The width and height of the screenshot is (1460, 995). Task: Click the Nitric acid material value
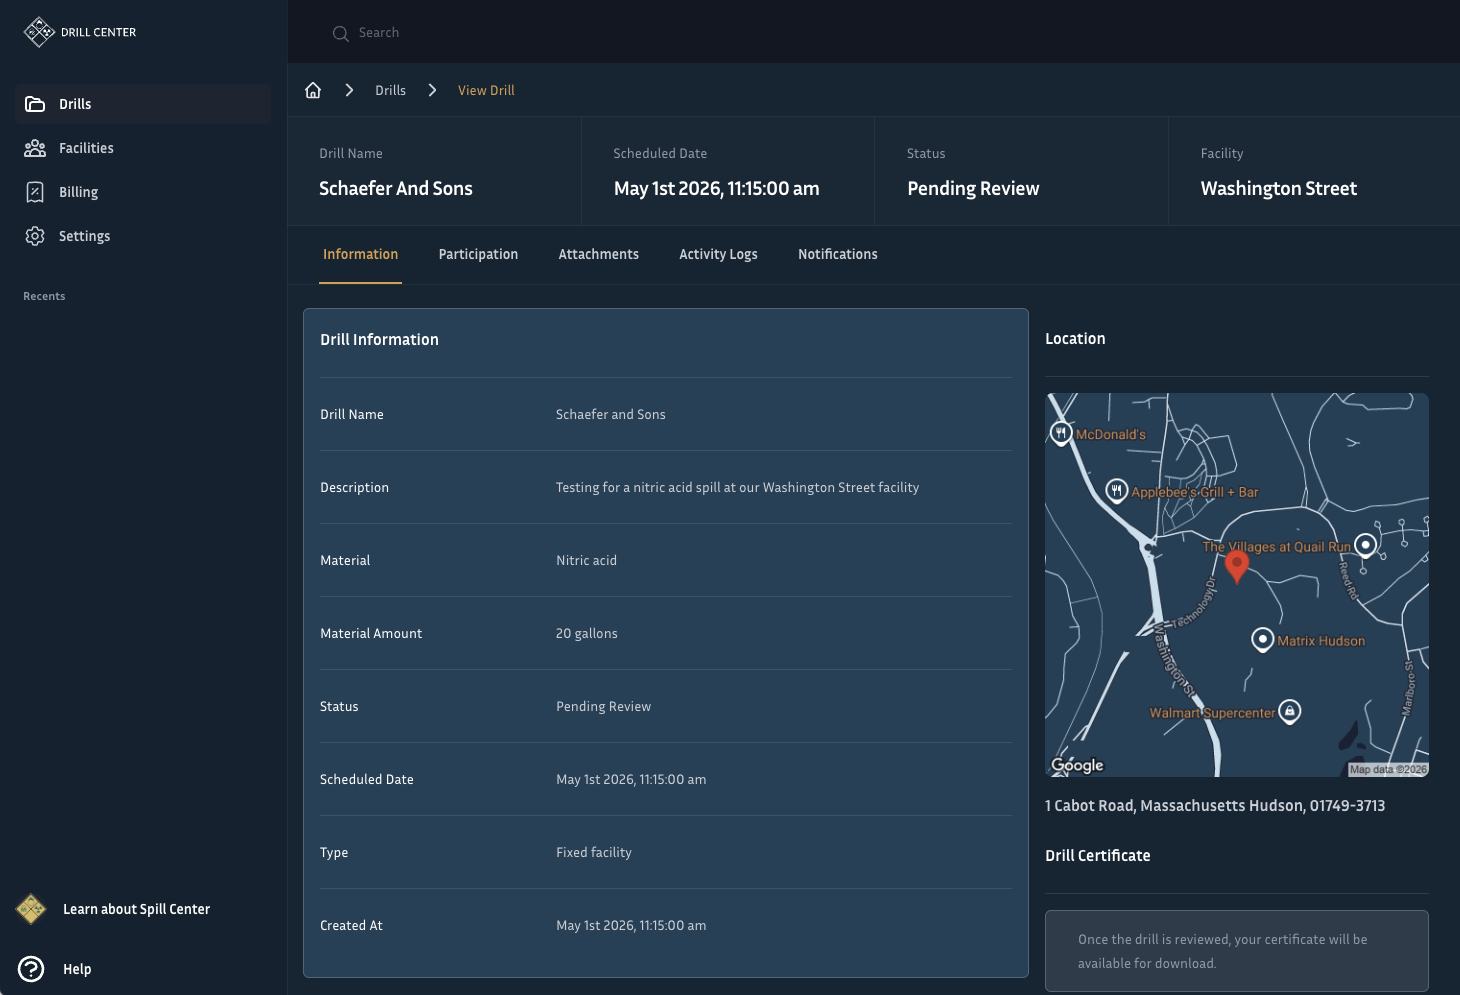[x=586, y=560]
